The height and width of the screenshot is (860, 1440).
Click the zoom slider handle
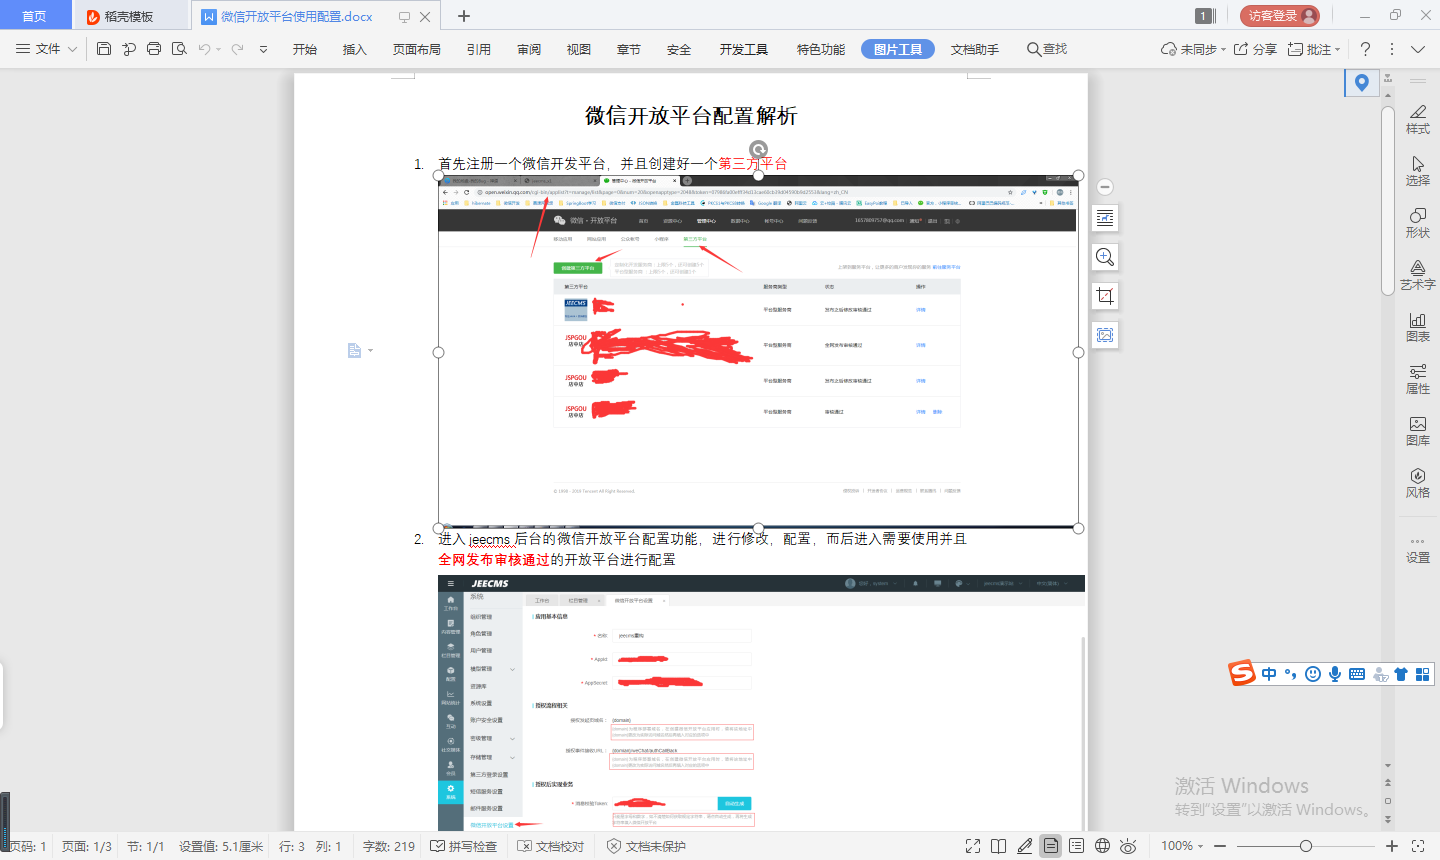pos(1305,846)
